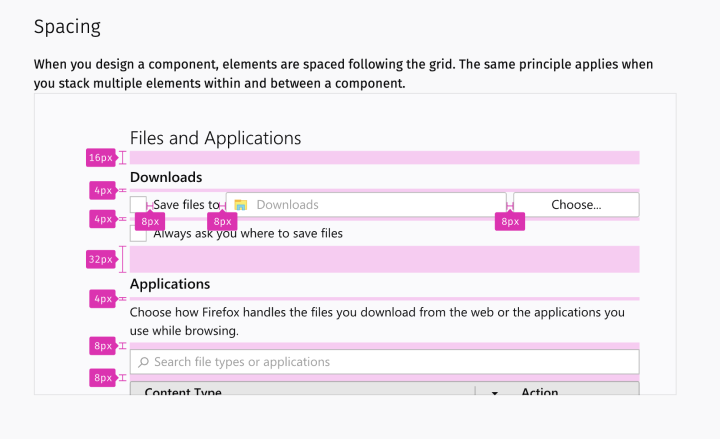Select the Downloads section heading

click(166, 177)
